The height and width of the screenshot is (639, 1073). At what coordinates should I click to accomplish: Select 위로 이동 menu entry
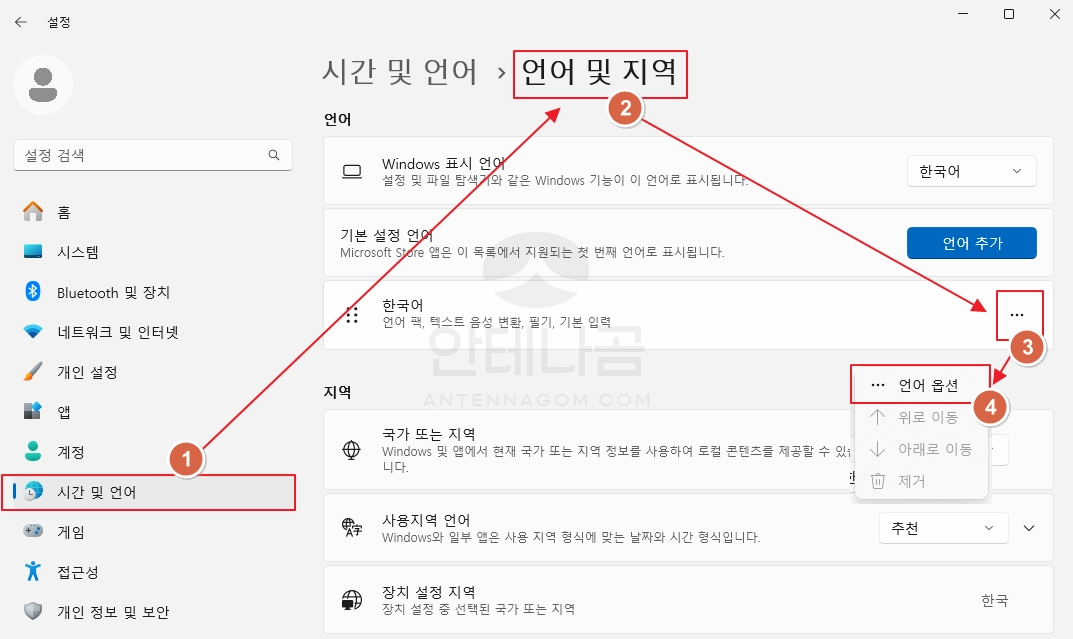pos(921,417)
